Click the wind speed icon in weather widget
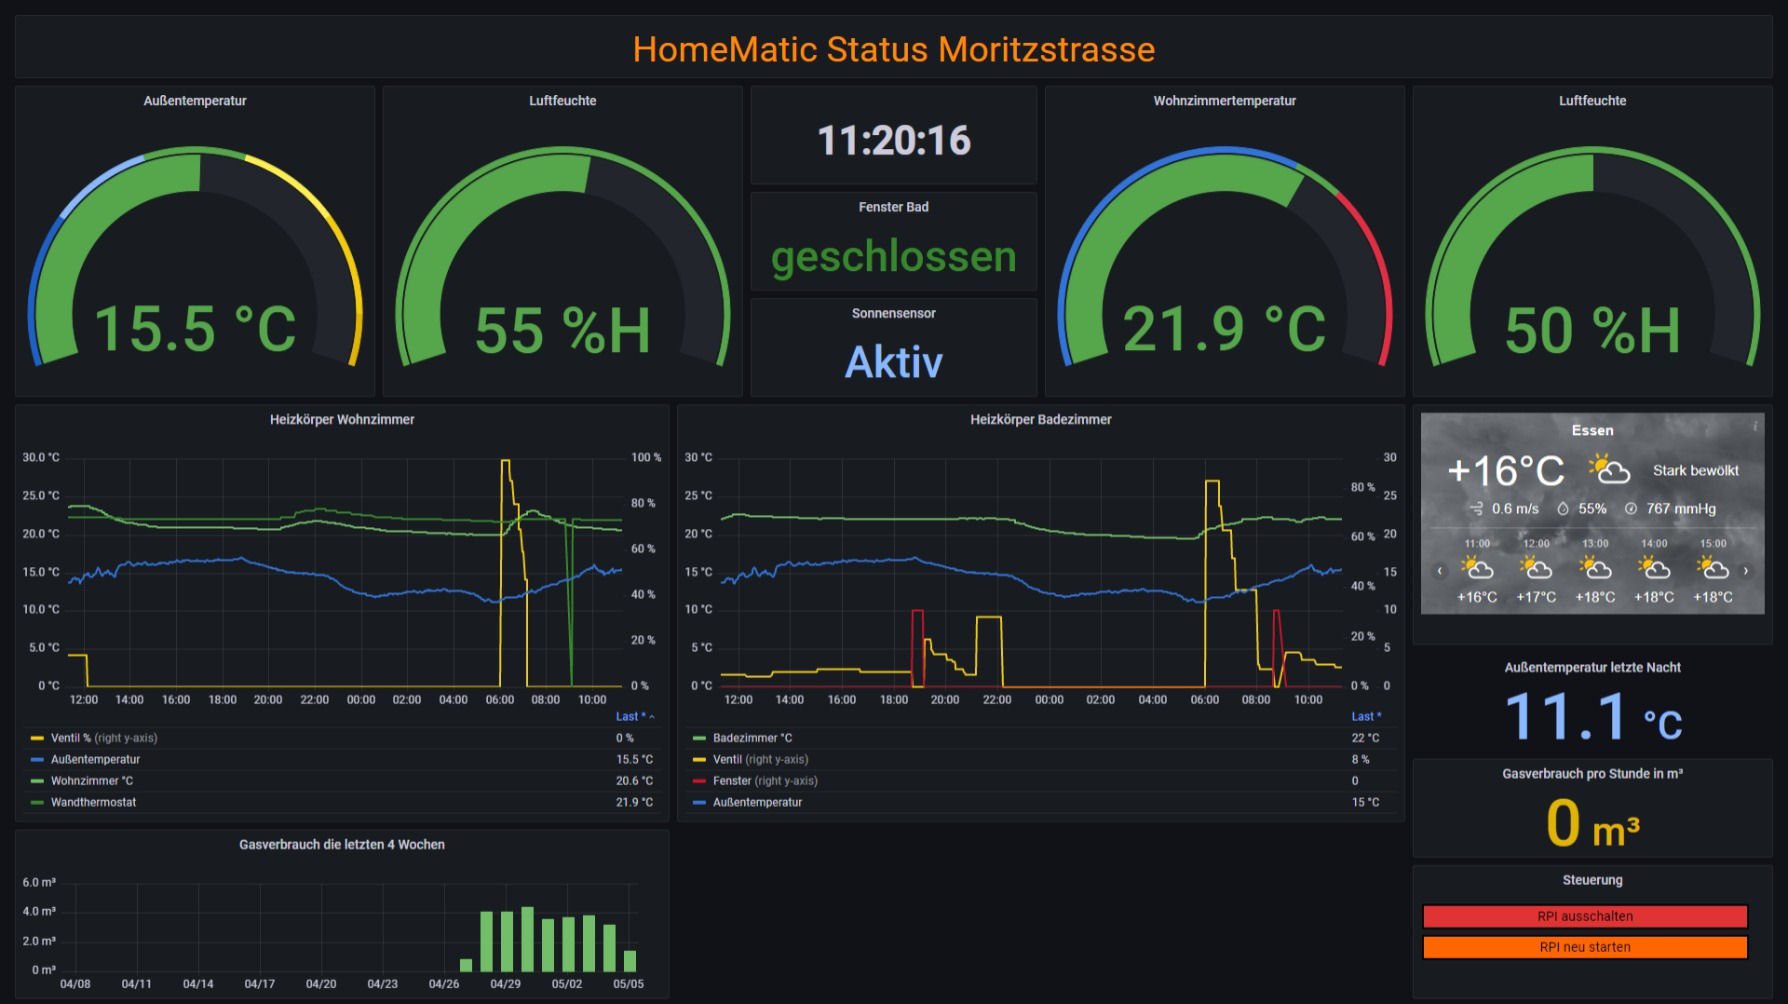The width and height of the screenshot is (1788, 1004). point(1476,509)
